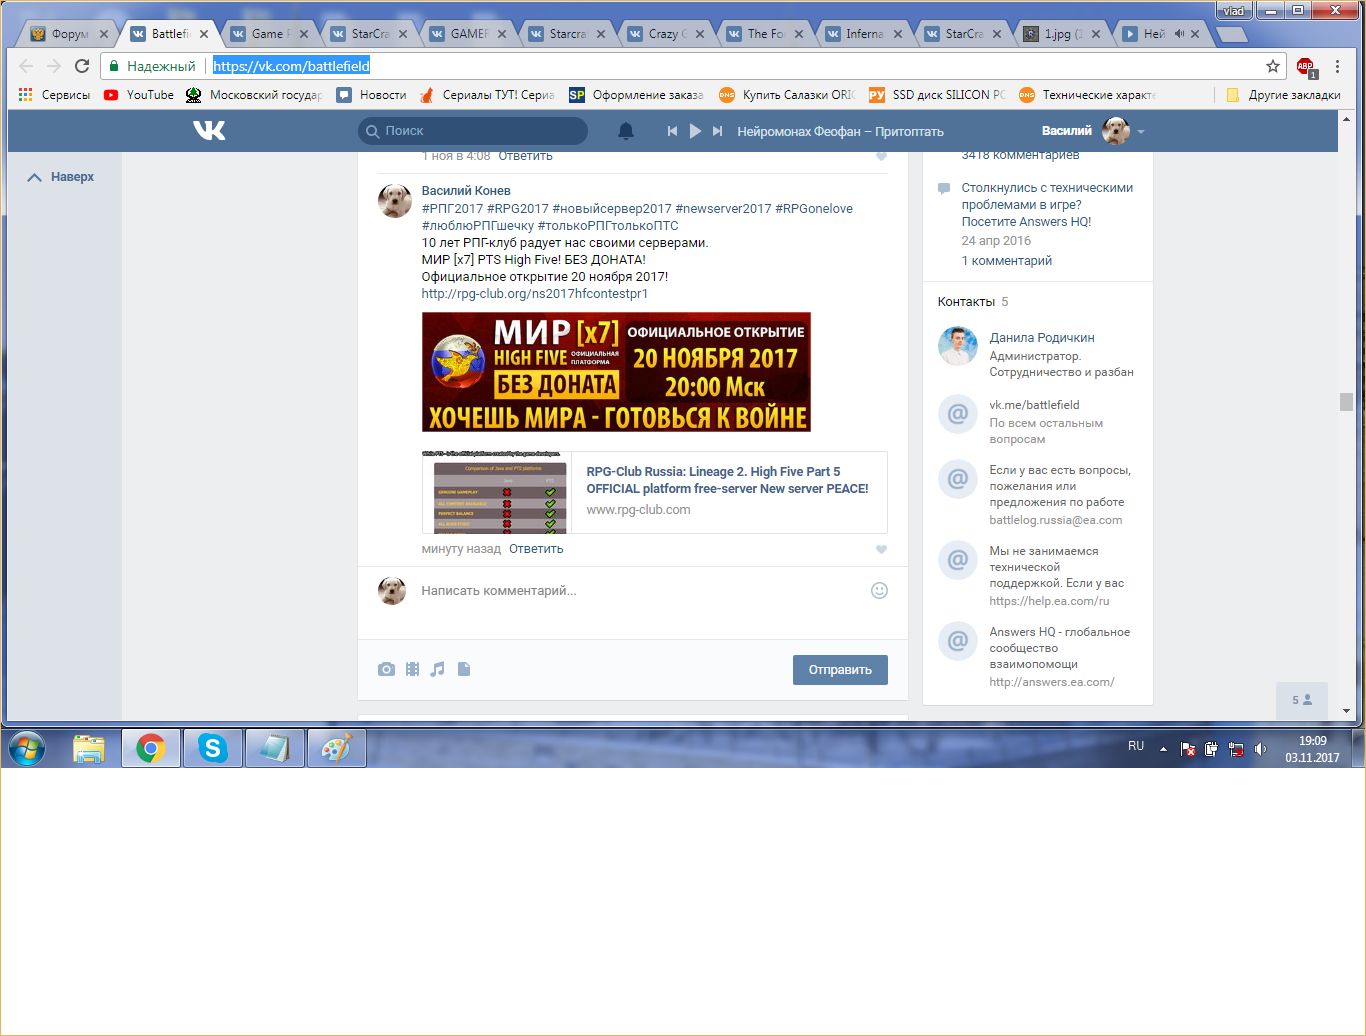The height and width of the screenshot is (1036, 1366).
Task: Open the Сервисы apps bookmark
Action: [x=54, y=95]
